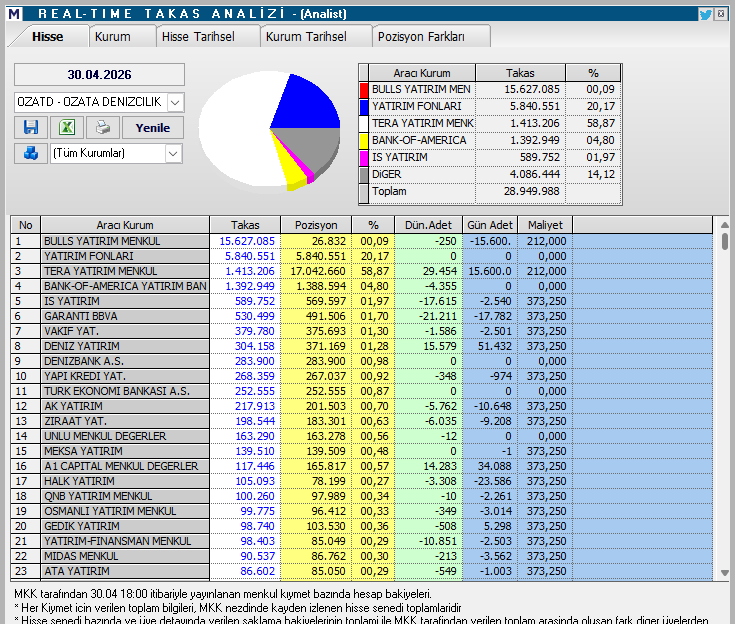Click the save (floppy disk) icon
The image size is (735, 624).
tap(31, 127)
